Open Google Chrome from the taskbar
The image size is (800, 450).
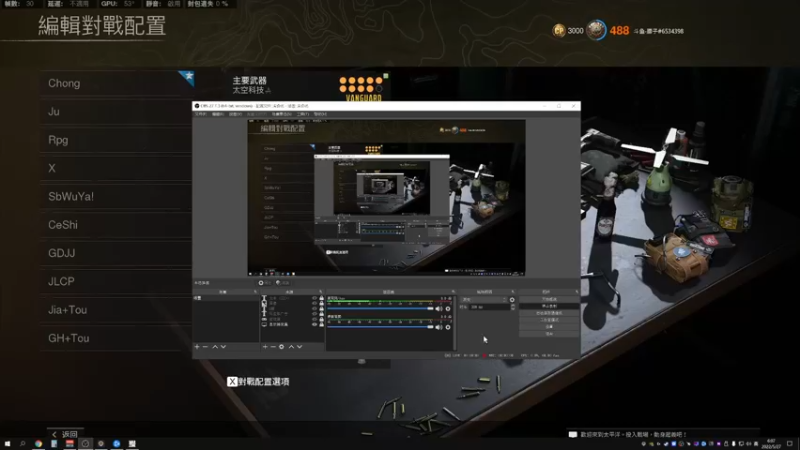tap(38, 444)
